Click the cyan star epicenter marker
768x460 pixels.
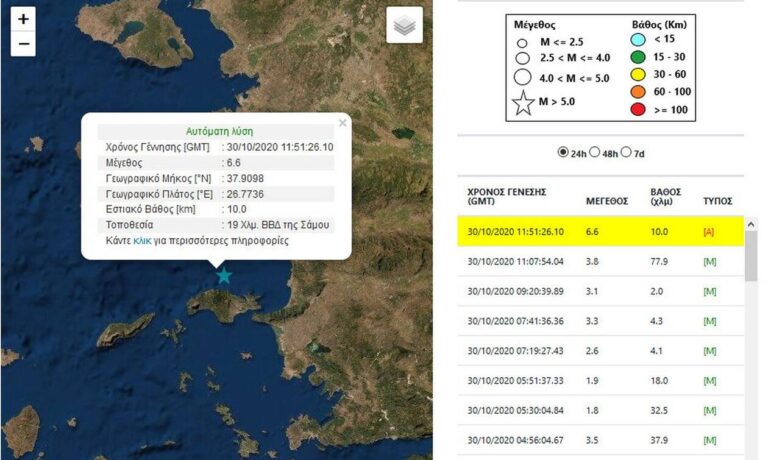pos(224,276)
